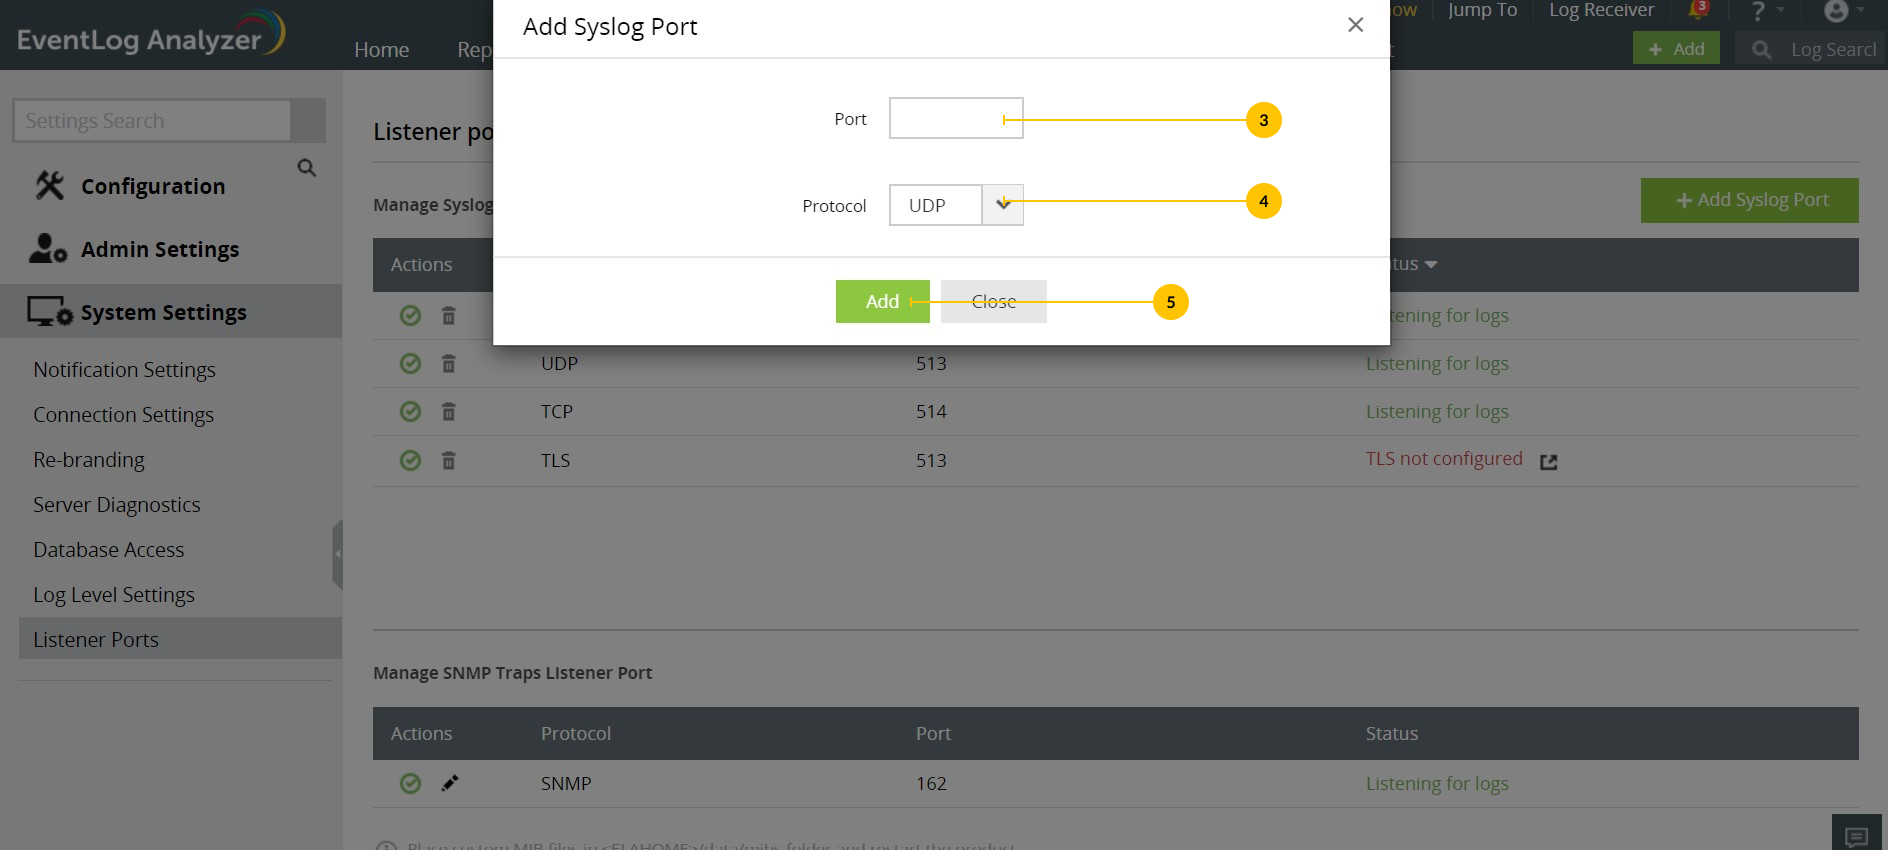The width and height of the screenshot is (1888, 850).
Task: Open the Home tab
Action: click(x=381, y=50)
